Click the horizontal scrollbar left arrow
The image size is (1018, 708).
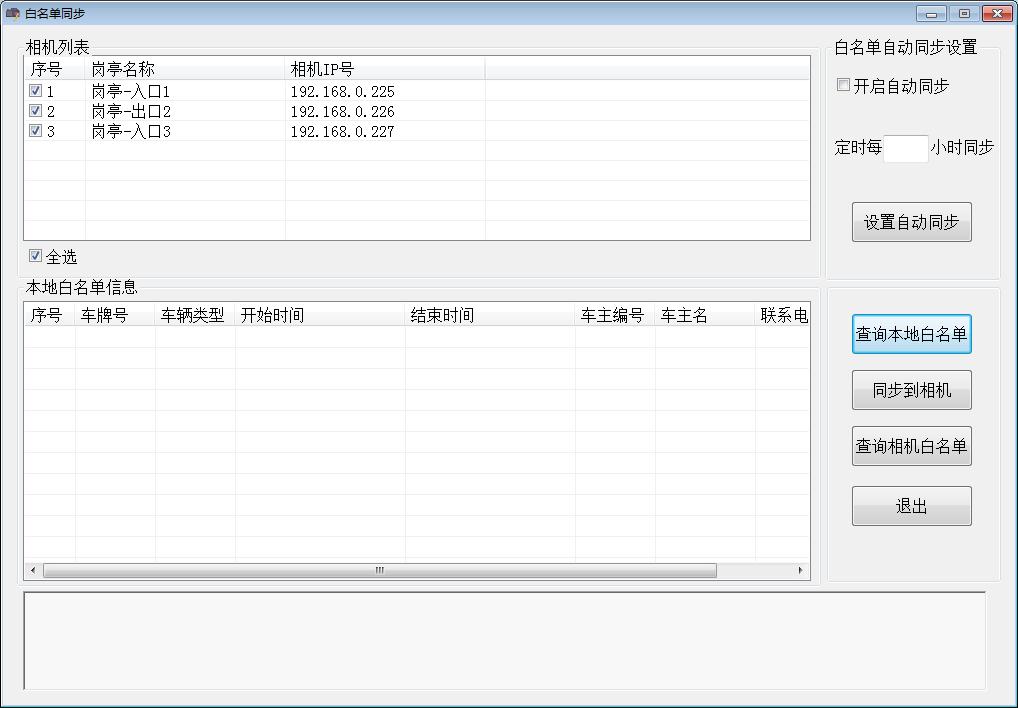33,571
